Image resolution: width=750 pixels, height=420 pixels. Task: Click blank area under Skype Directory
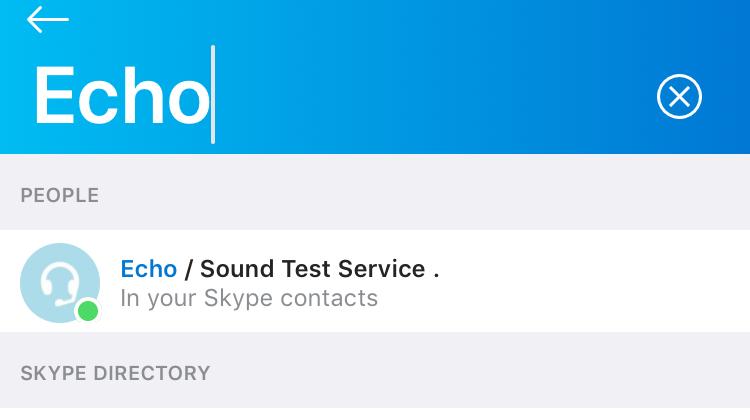click(375, 414)
